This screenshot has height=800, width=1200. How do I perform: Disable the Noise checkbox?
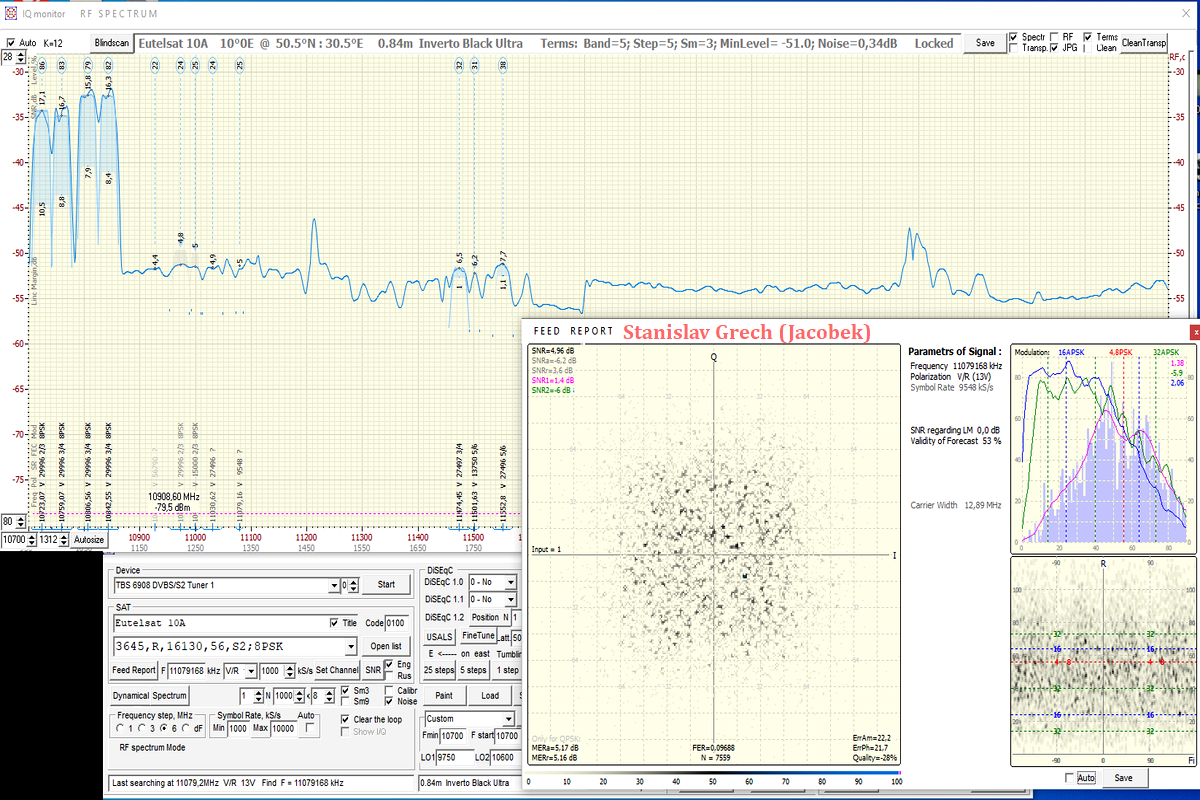[389, 702]
